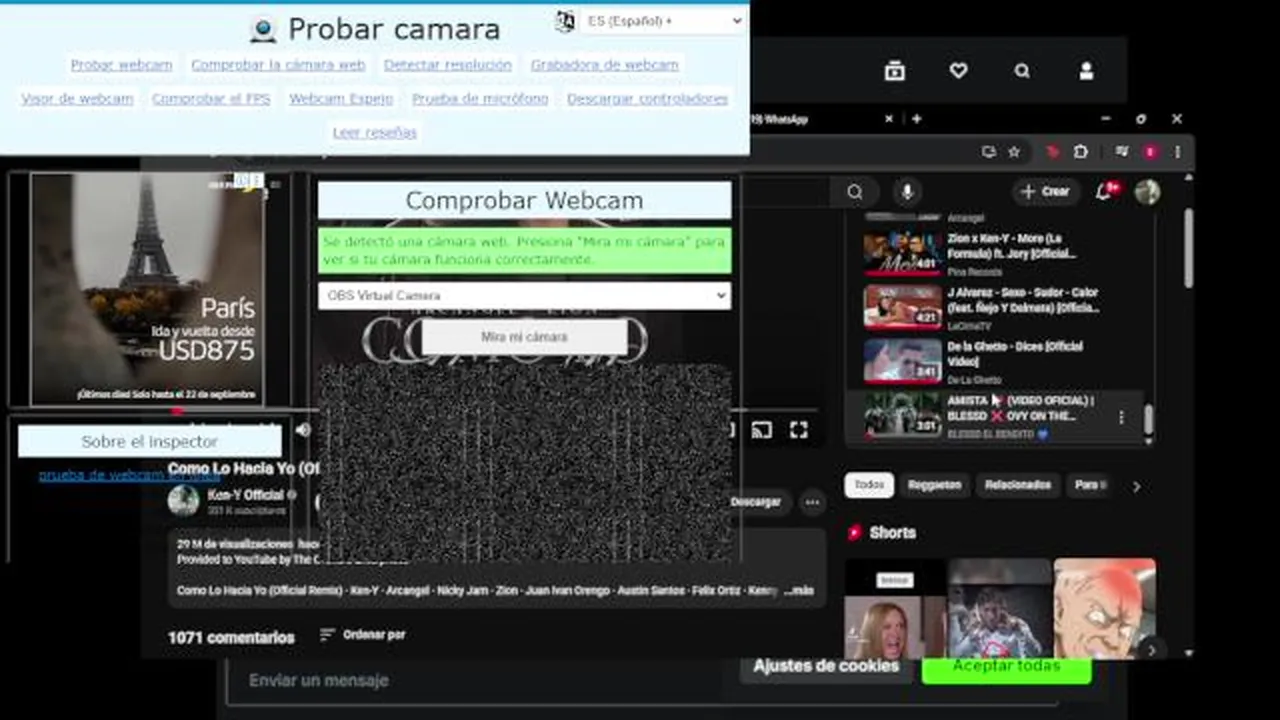Viewport: 1280px width, 720px height.
Task: Open the archive box icon in dark header
Action: coord(894,71)
